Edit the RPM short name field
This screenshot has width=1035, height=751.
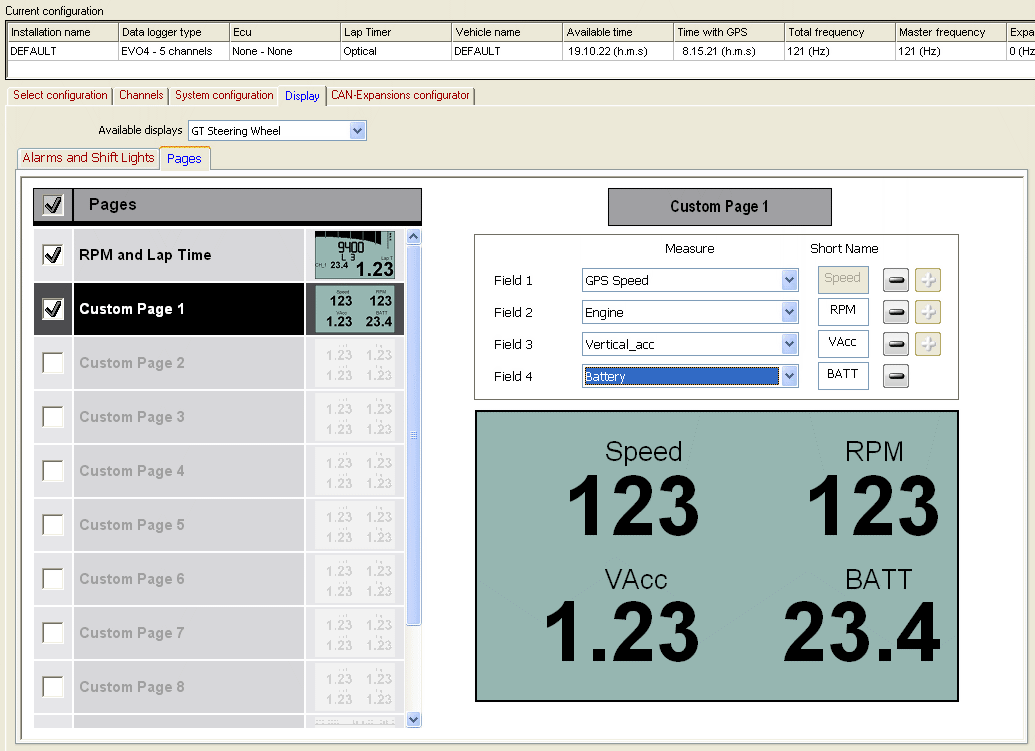coord(843,311)
